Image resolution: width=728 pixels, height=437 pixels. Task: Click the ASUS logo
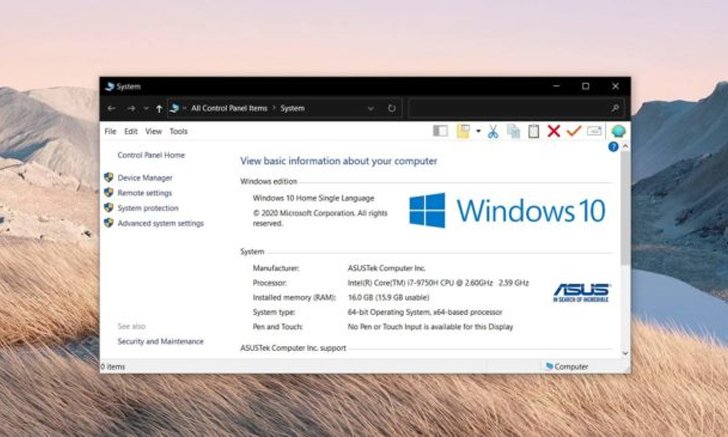tap(582, 293)
